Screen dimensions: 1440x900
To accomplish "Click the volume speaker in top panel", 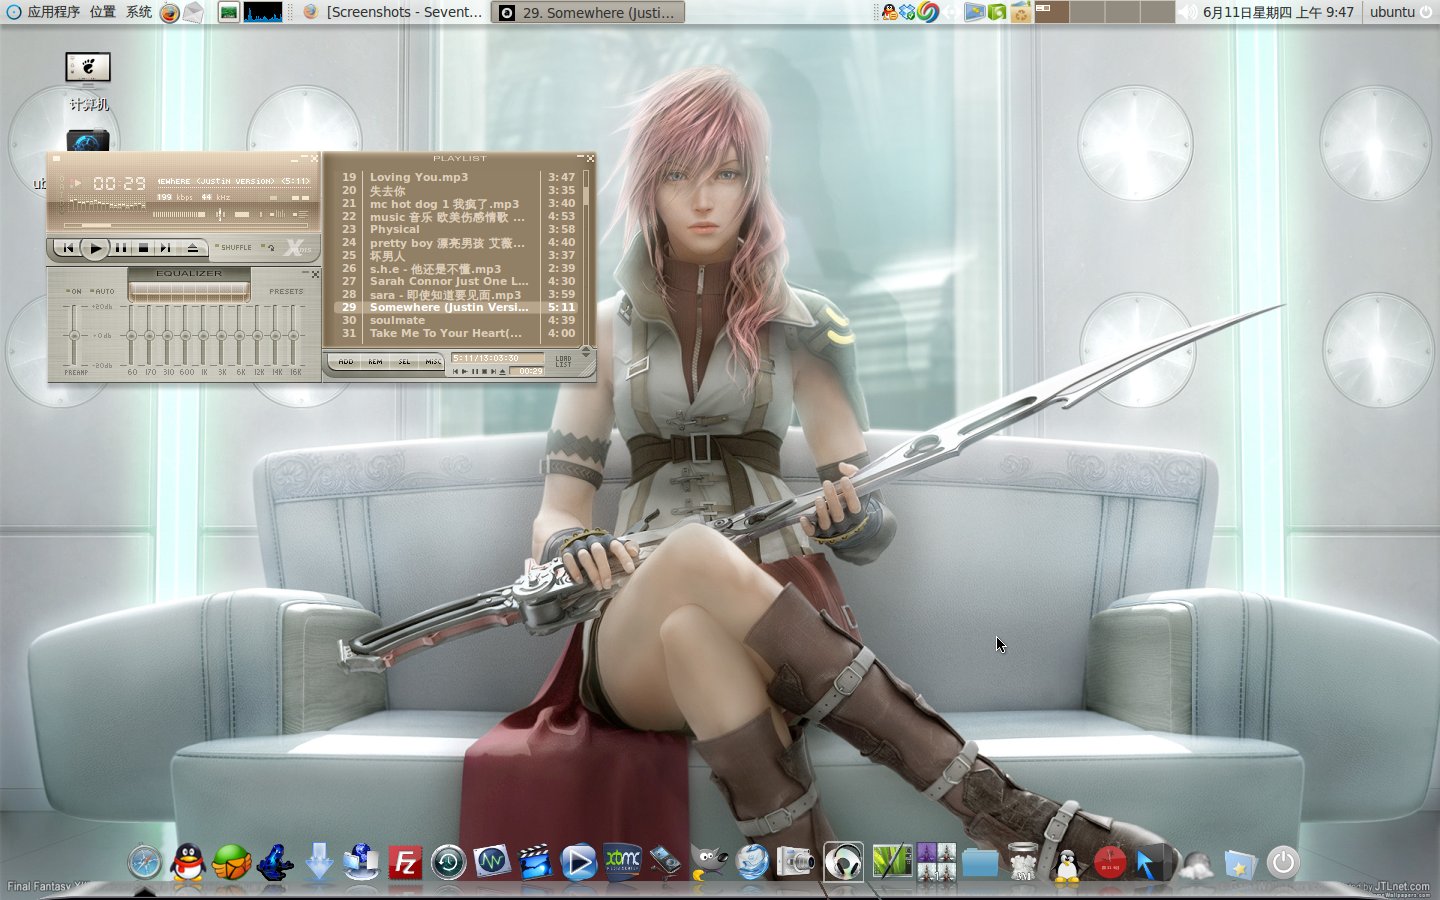I will 1187,12.
